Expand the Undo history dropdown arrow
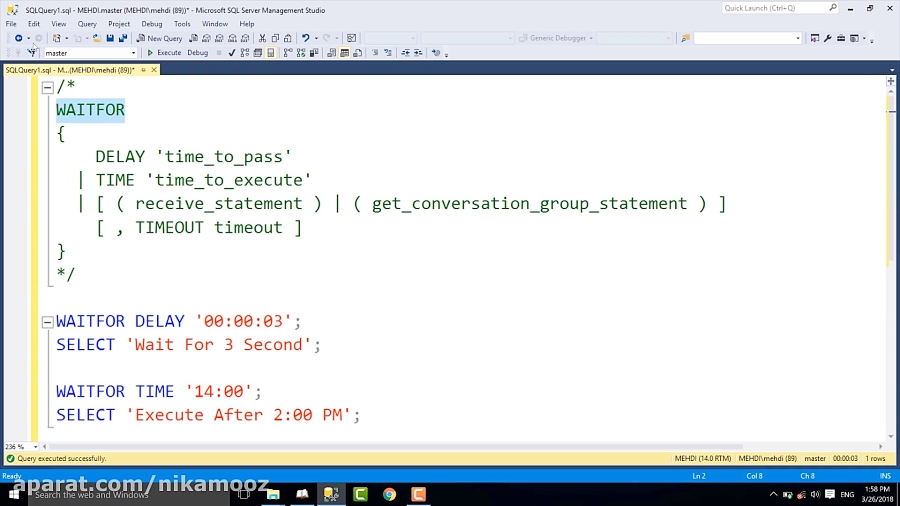 click(x=316, y=38)
